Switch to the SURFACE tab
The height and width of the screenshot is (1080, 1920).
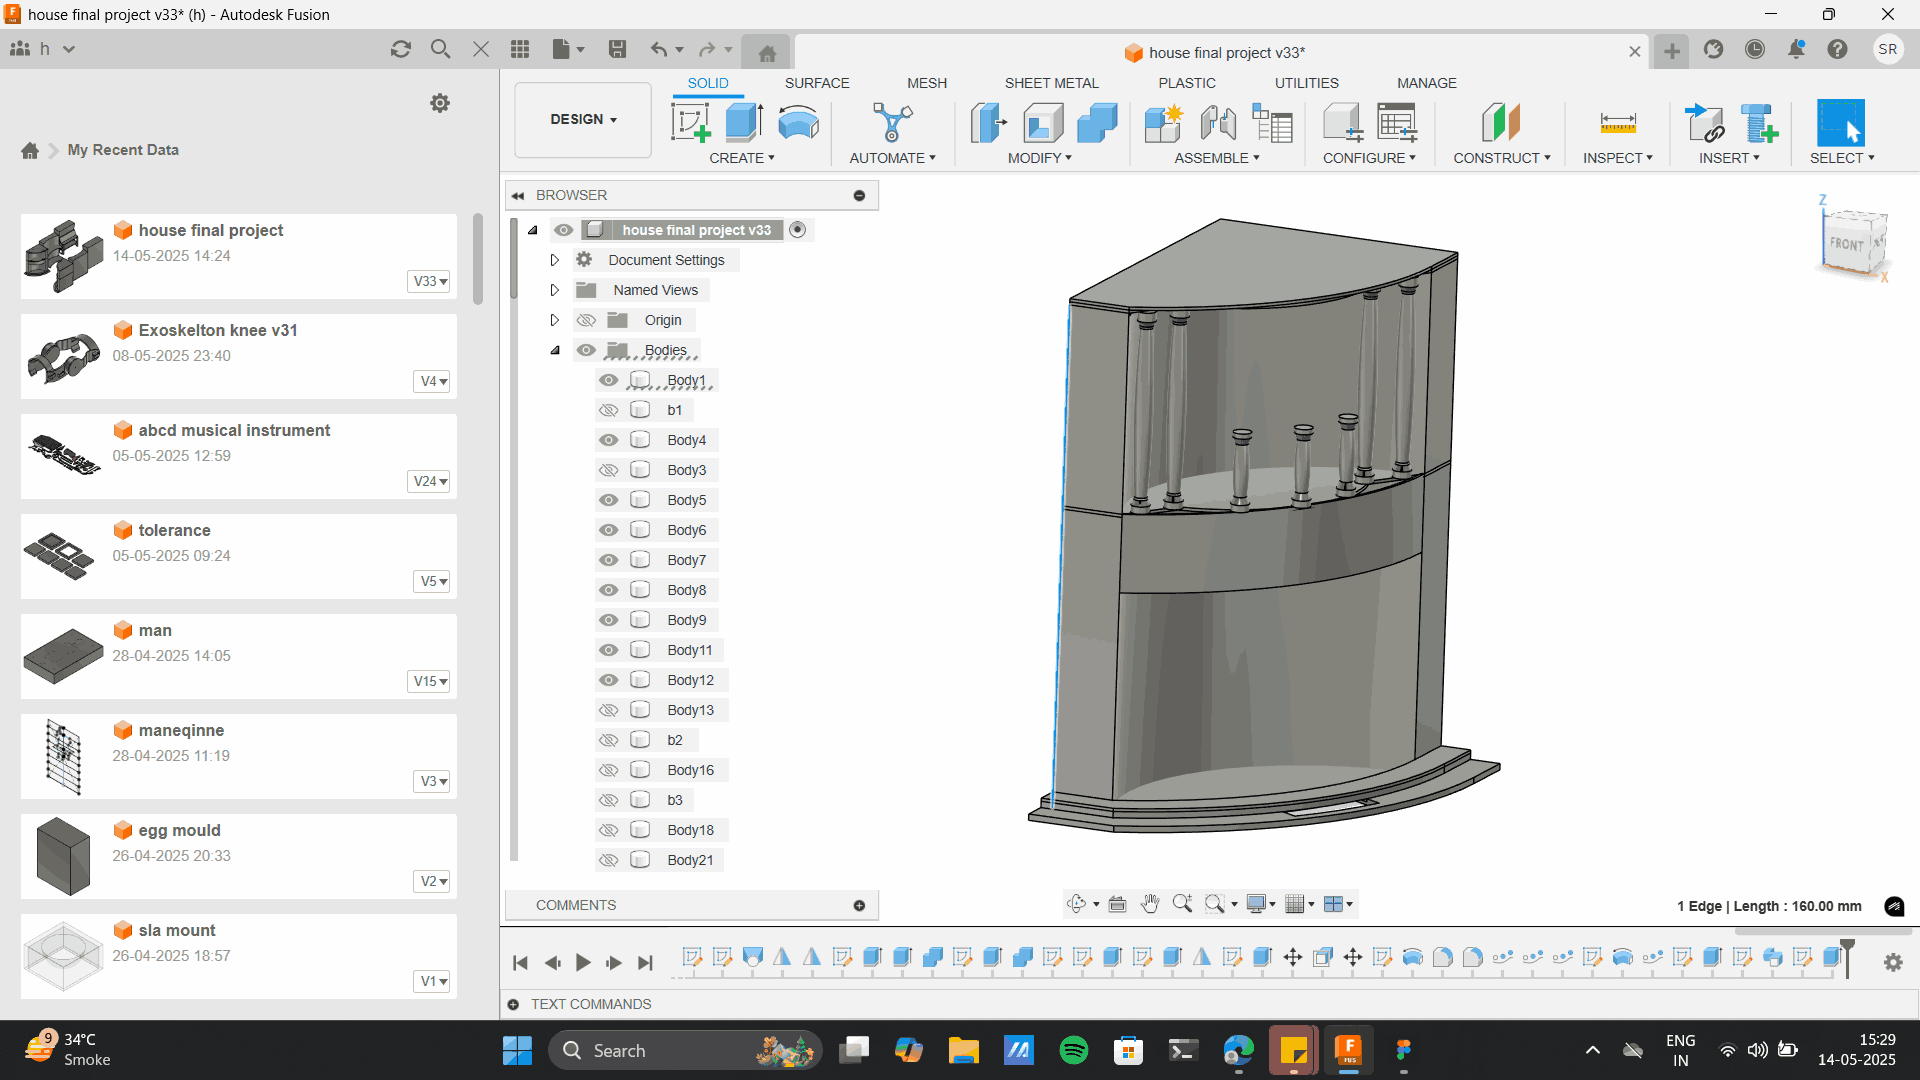click(817, 83)
